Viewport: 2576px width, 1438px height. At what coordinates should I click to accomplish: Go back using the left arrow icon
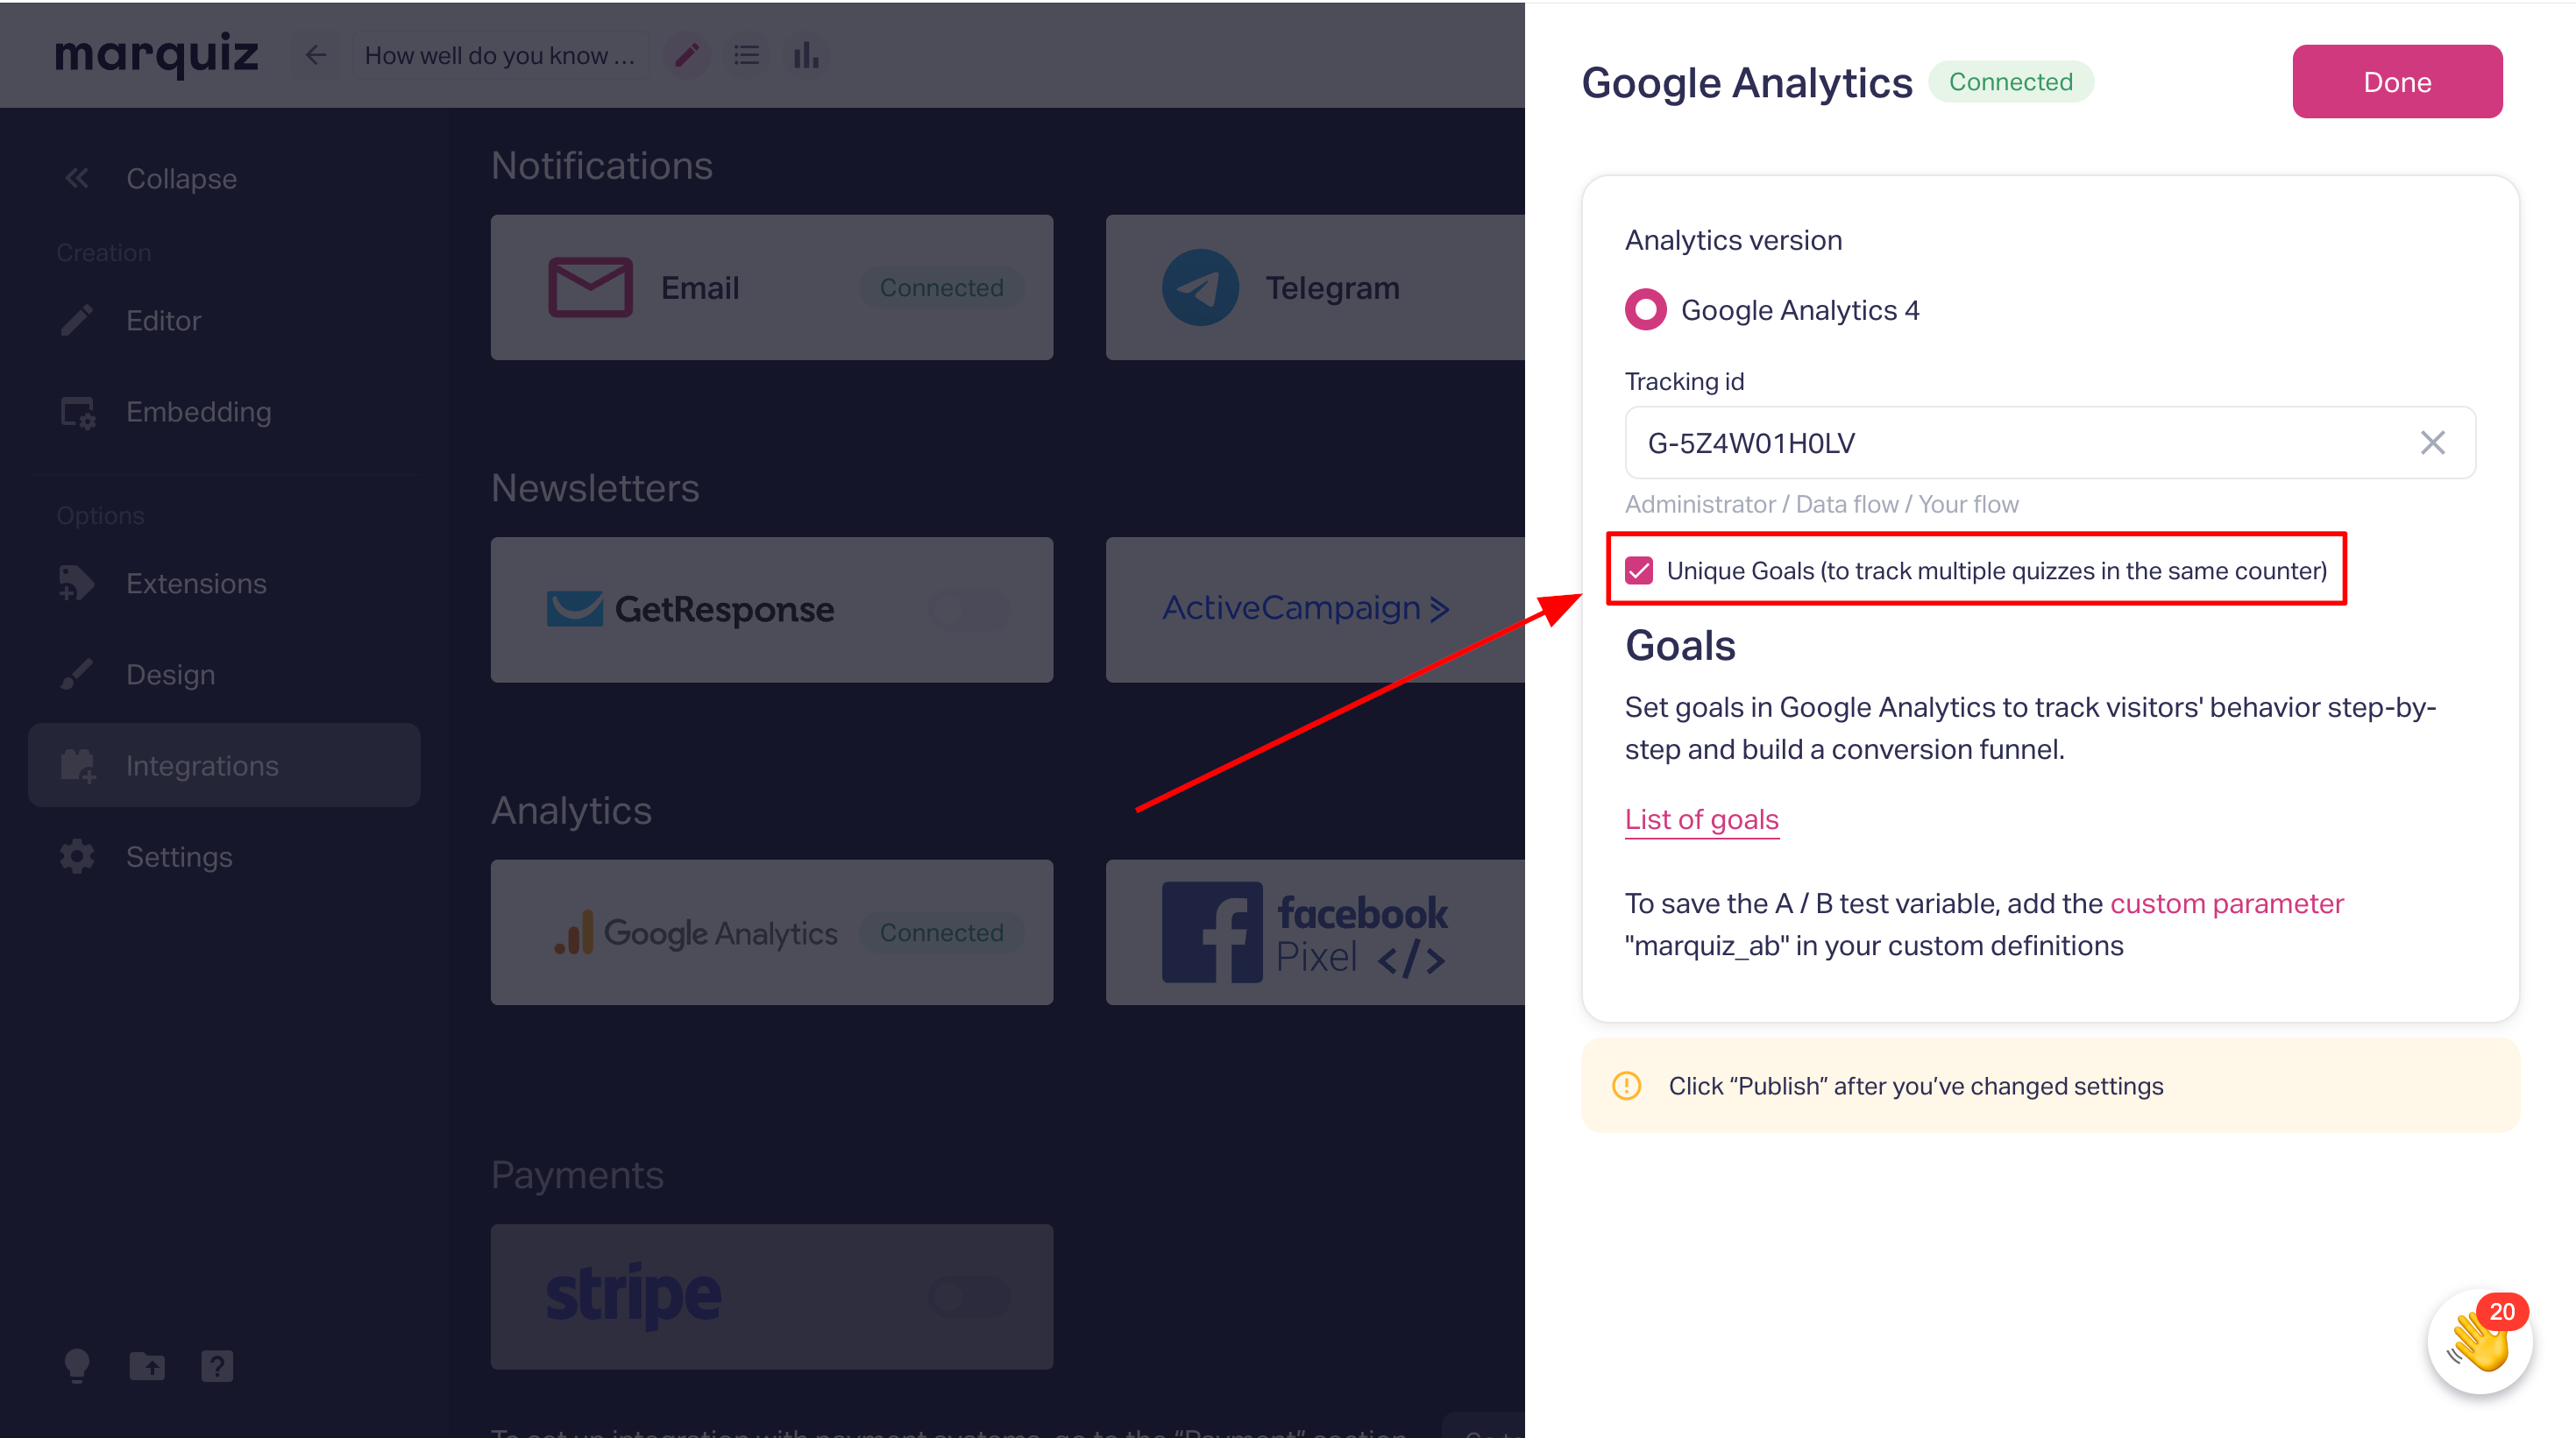tap(316, 55)
